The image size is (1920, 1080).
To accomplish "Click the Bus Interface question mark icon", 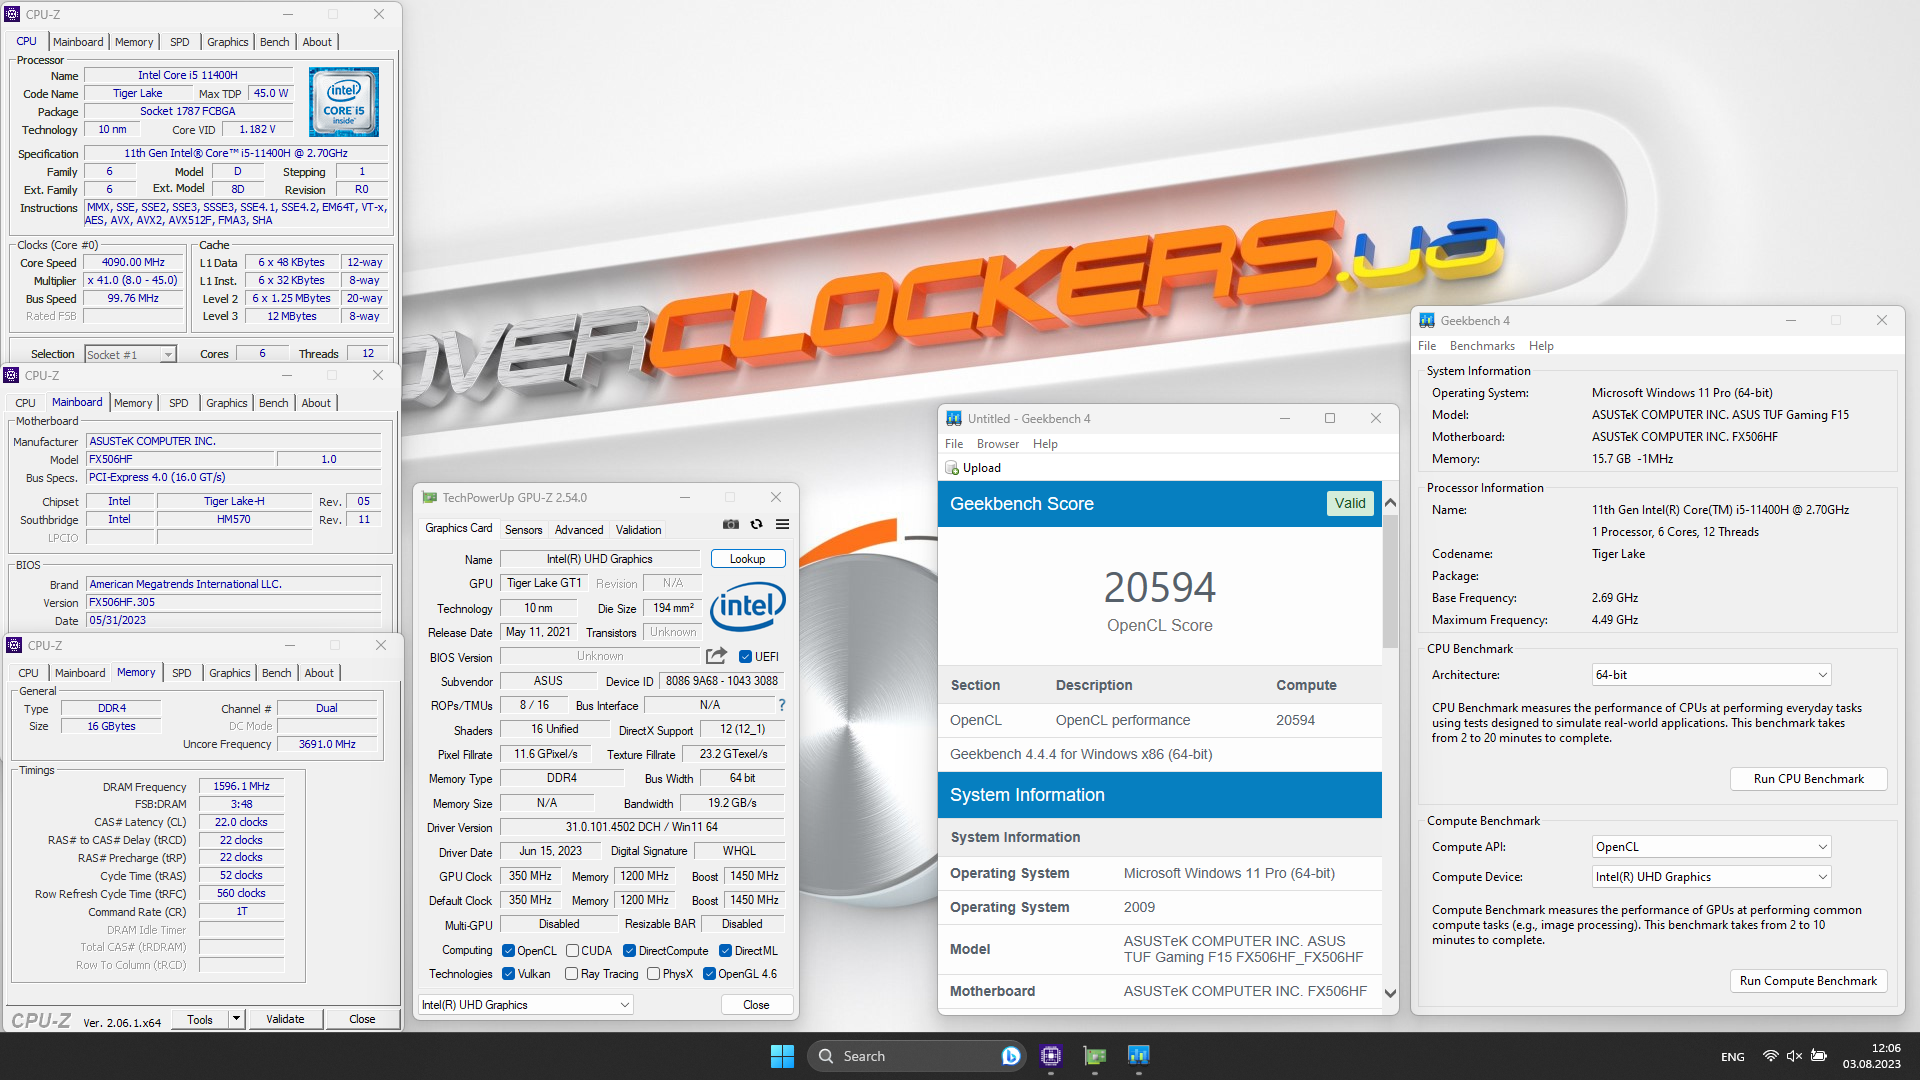I will pos(782,705).
